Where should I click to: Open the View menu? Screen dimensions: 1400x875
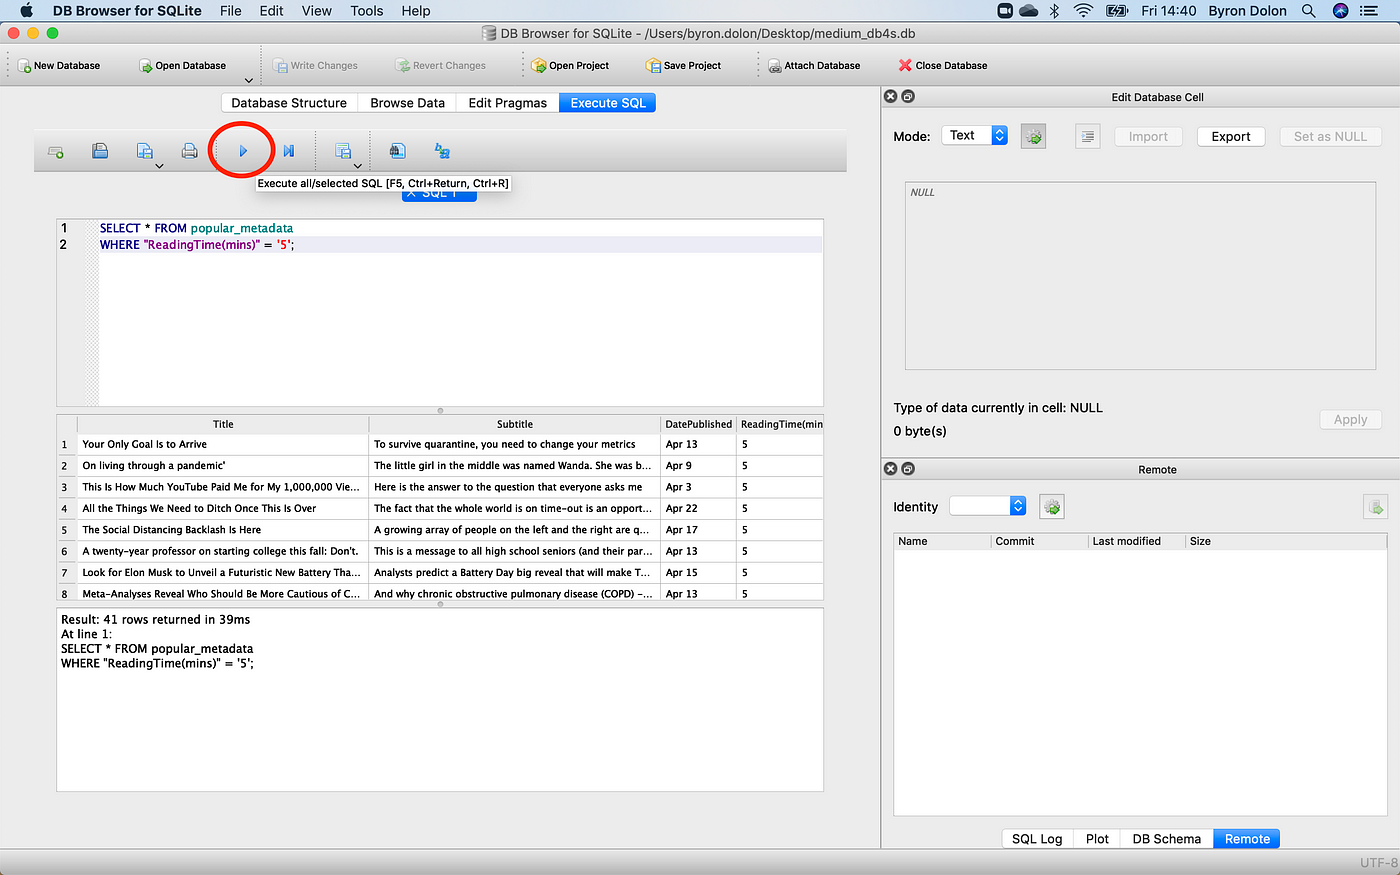point(317,11)
